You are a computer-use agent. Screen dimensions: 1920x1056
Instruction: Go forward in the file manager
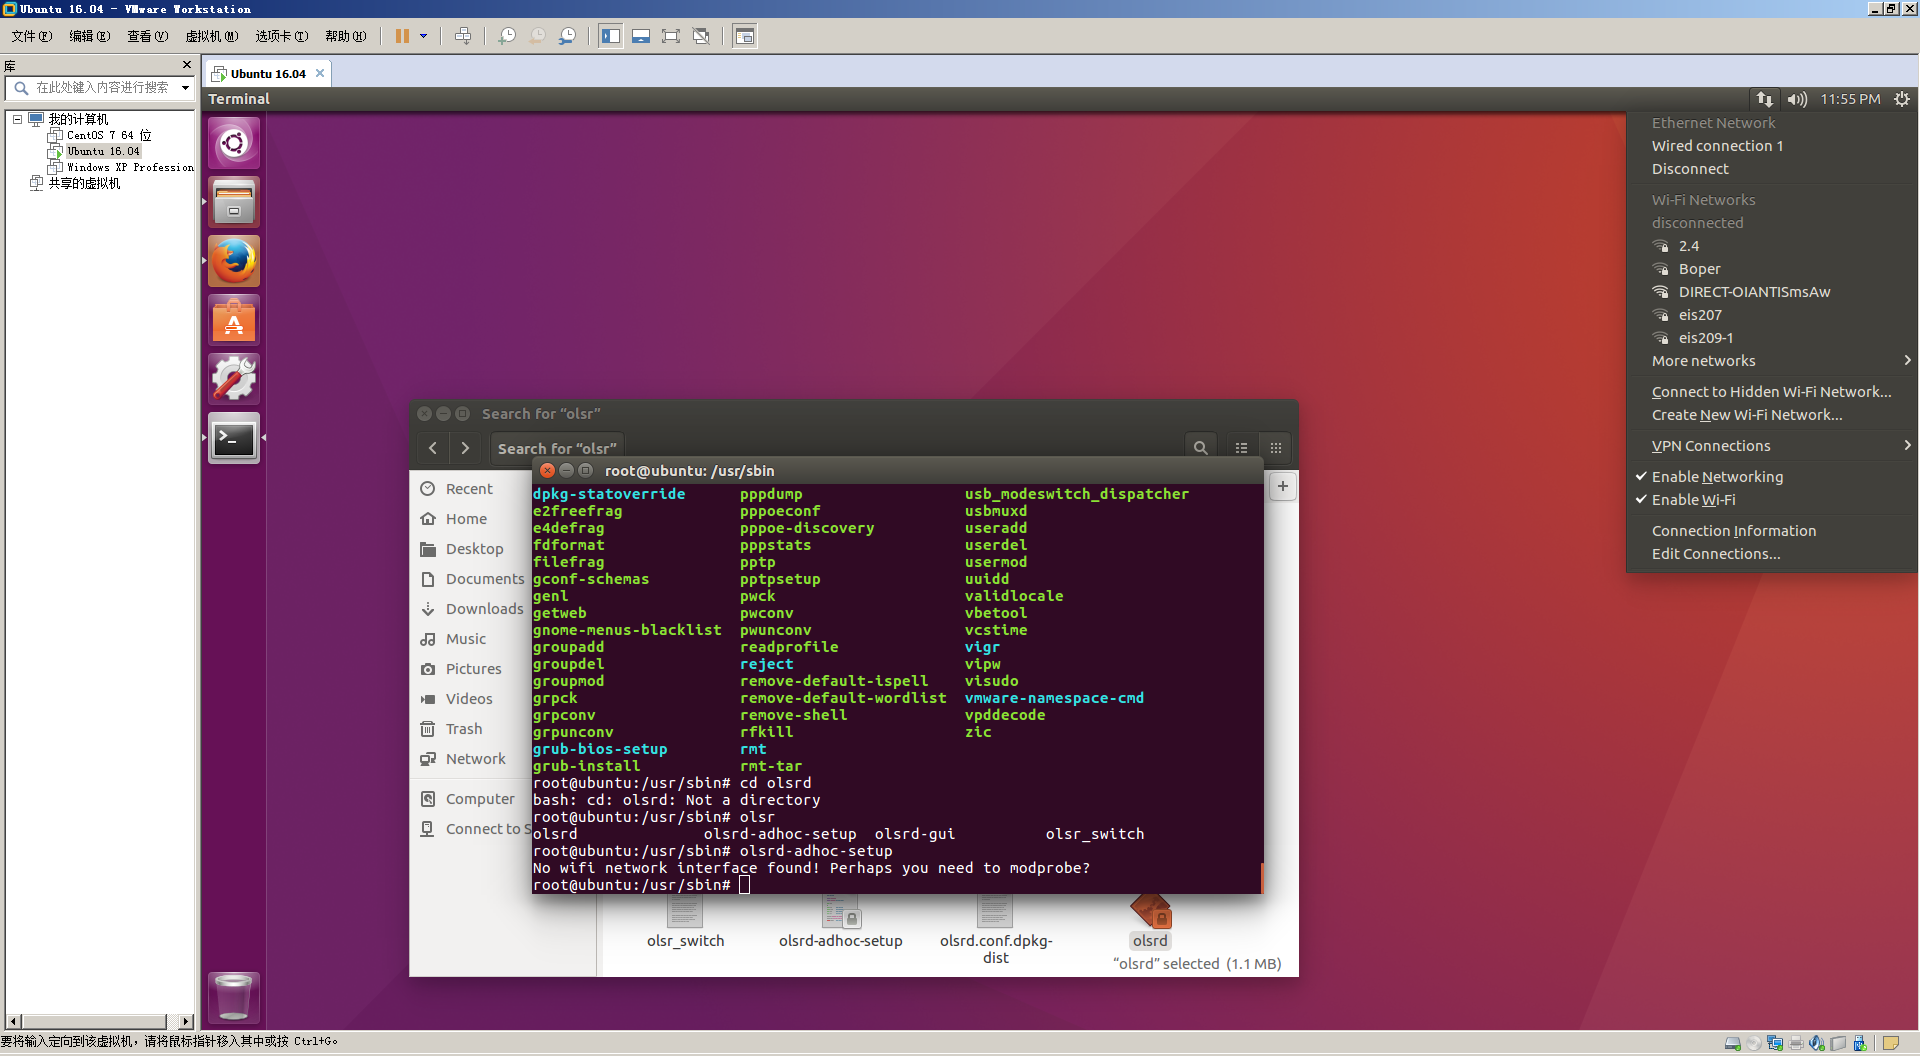click(465, 448)
